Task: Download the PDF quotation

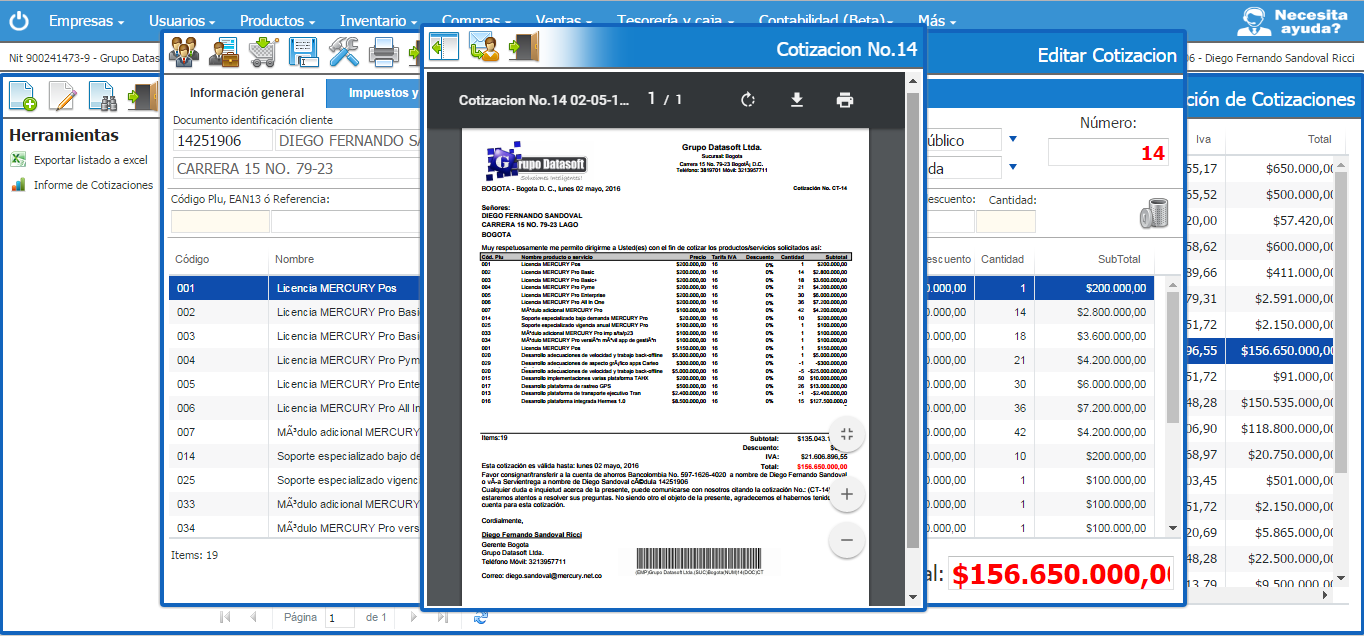Action: 797,100
